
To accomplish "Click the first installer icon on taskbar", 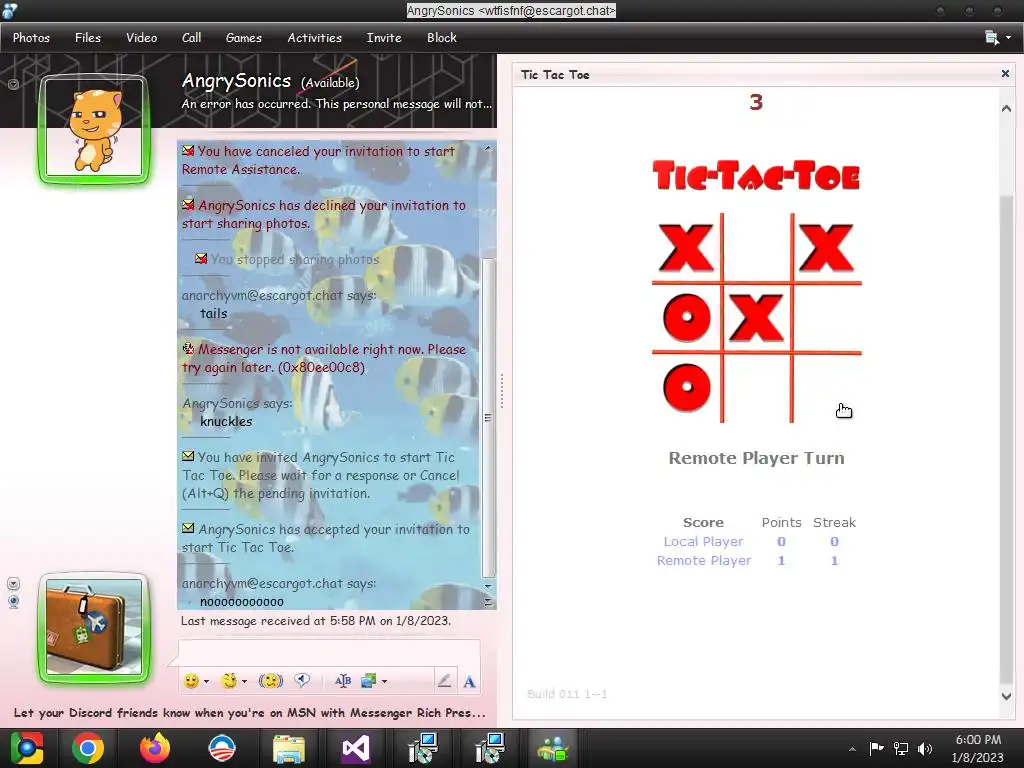I will [423, 748].
